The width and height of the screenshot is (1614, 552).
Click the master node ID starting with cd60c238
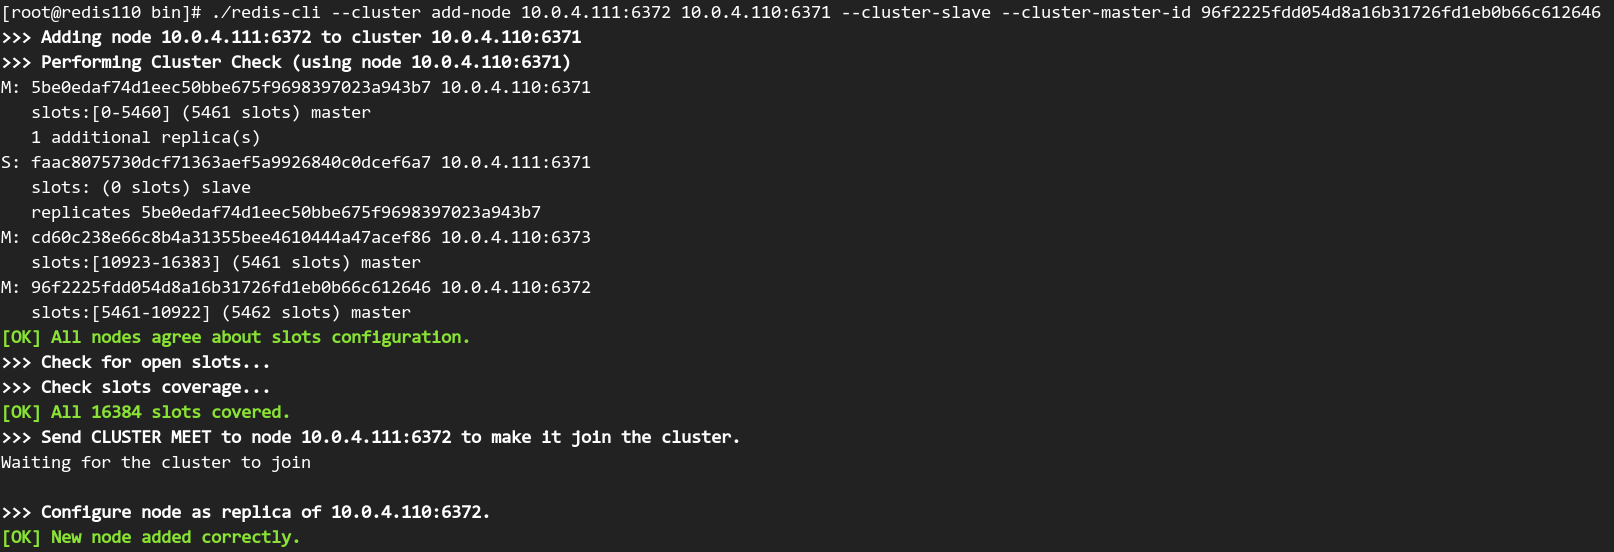coord(230,237)
